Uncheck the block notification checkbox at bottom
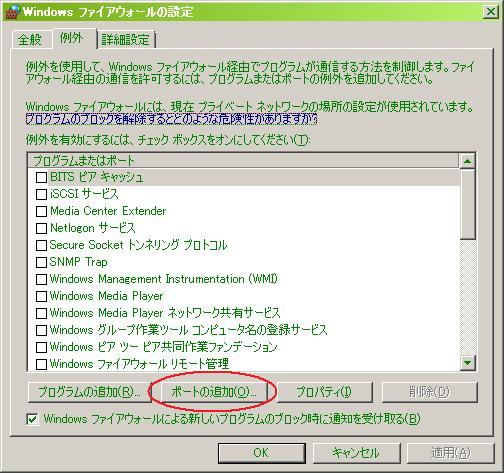The width and height of the screenshot is (504, 473). click(x=32, y=419)
